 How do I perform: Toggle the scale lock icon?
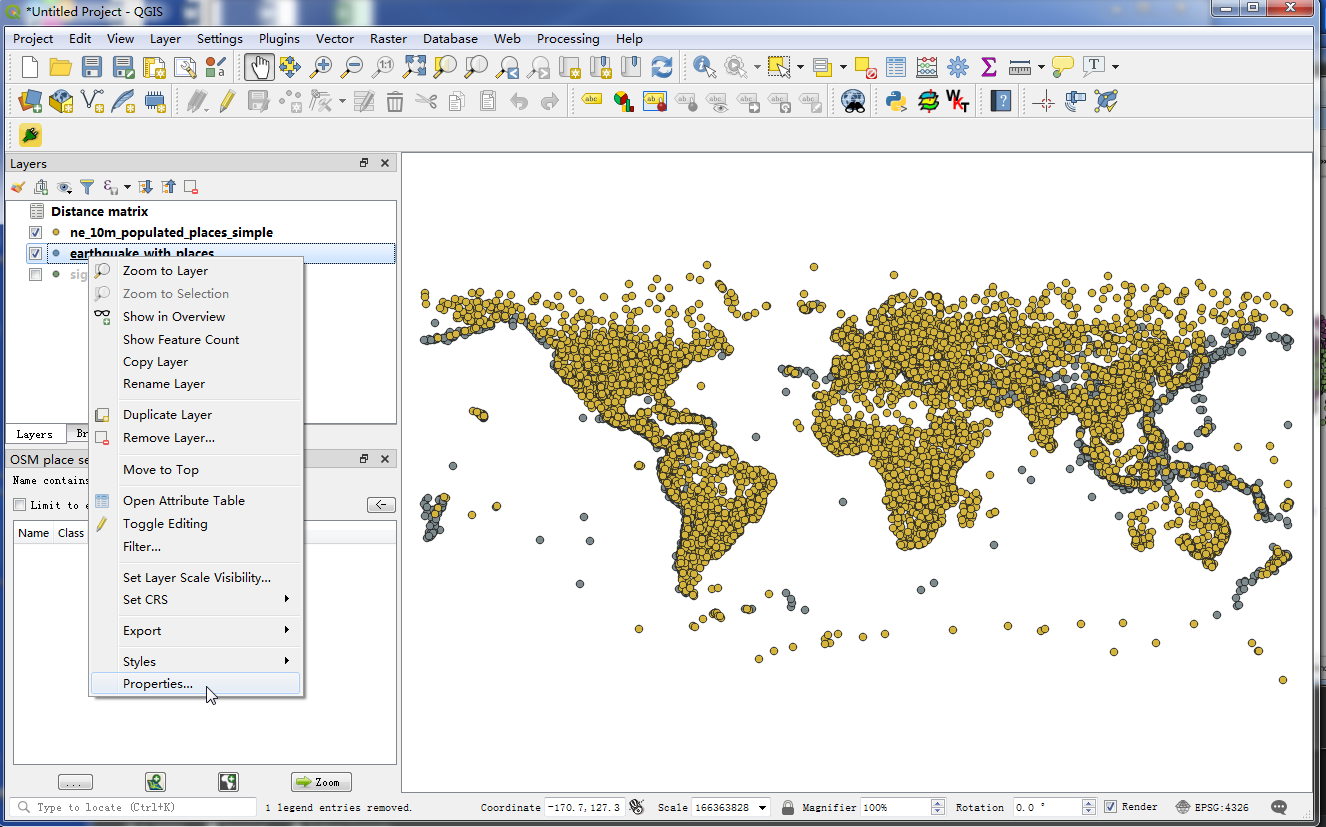click(x=788, y=807)
